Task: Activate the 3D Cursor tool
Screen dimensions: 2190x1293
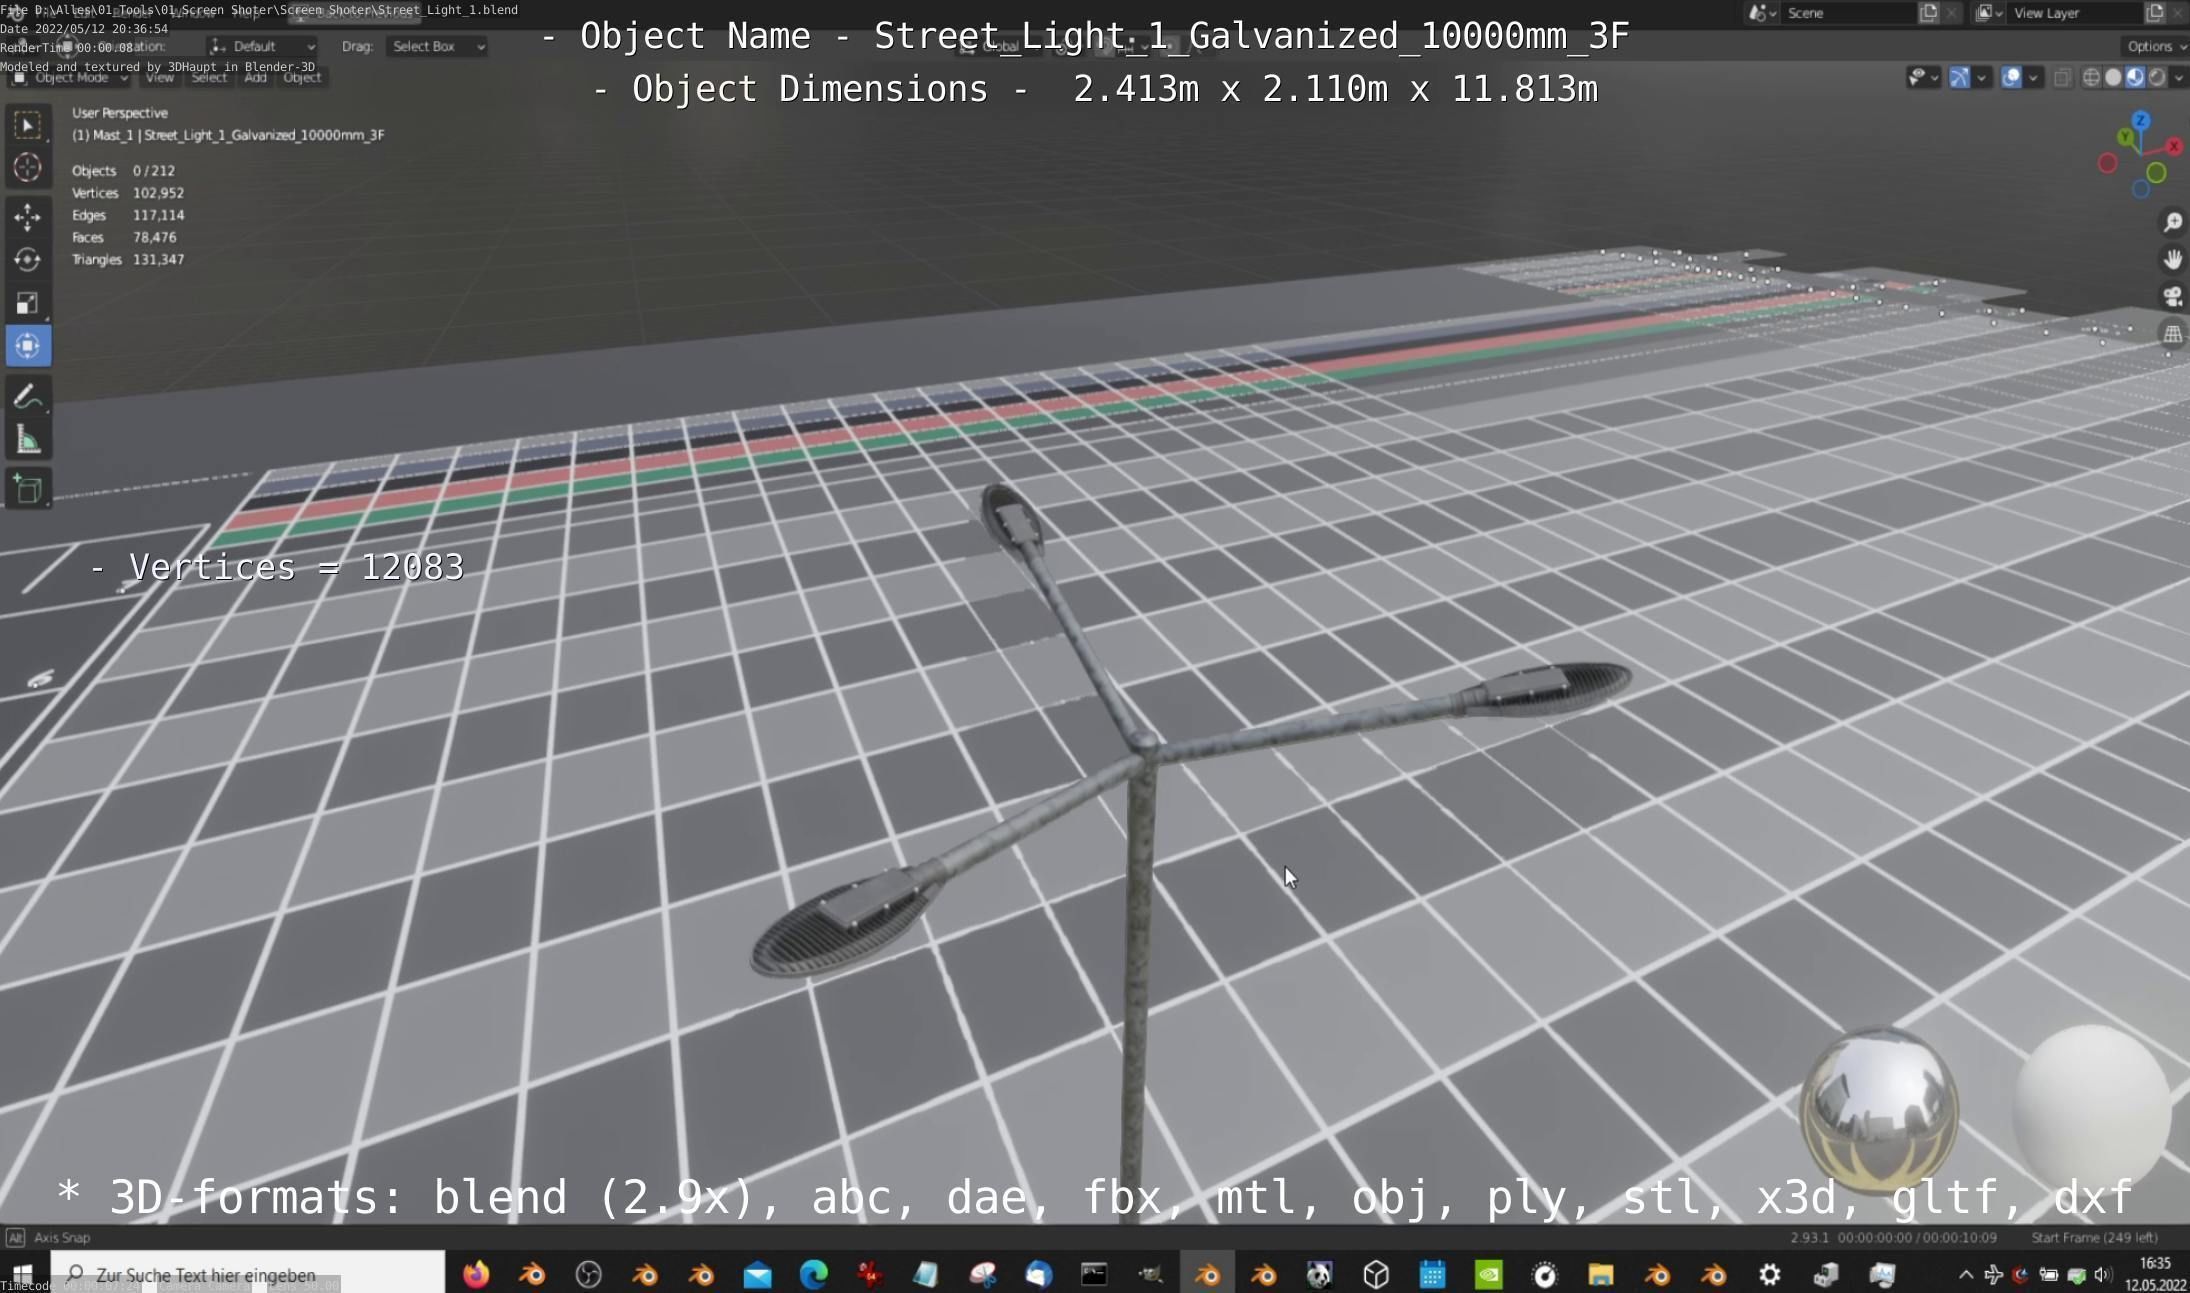Action: tap(28, 168)
